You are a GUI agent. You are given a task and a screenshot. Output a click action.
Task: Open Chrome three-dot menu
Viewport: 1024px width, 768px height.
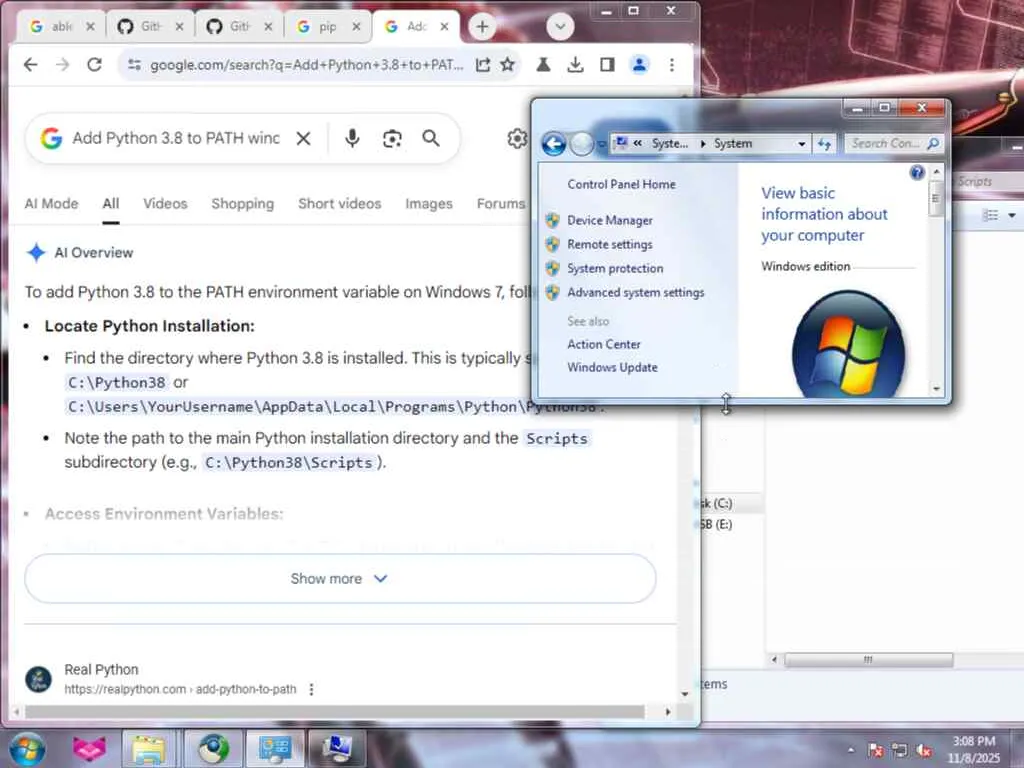tap(672, 65)
